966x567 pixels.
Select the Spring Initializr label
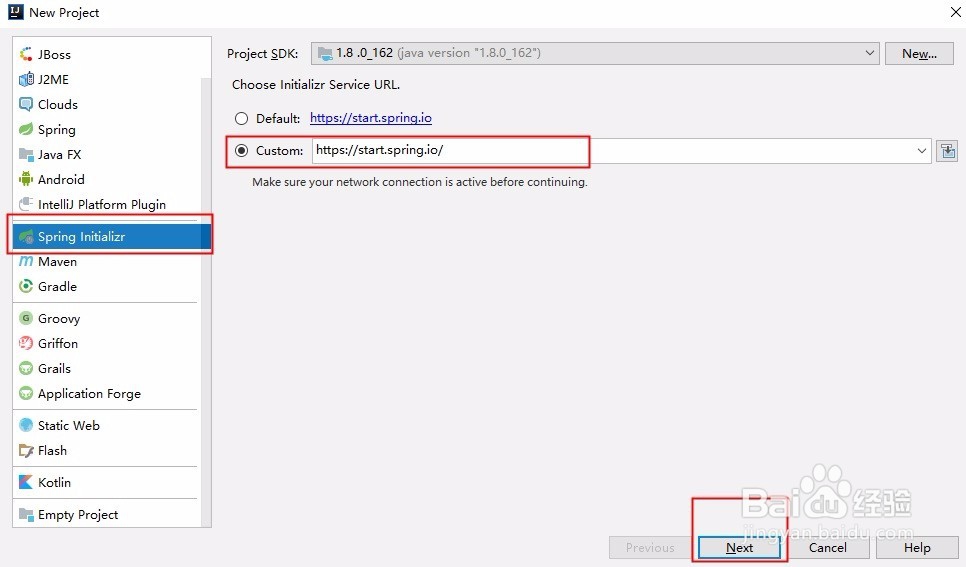click(81, 237)
